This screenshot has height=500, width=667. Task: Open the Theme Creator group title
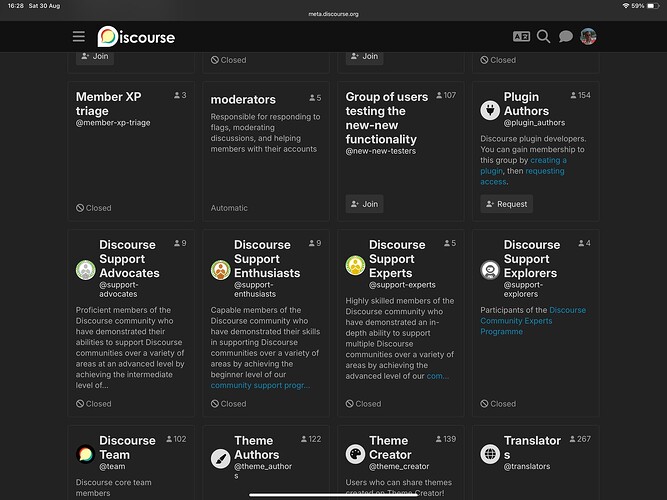390,447
